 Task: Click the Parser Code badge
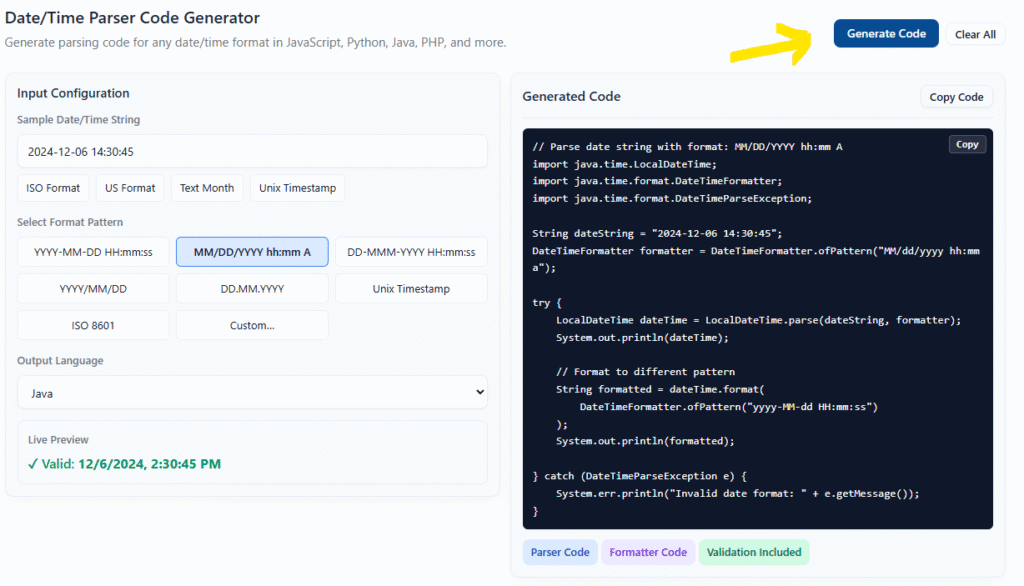click(x=559, y=552)
